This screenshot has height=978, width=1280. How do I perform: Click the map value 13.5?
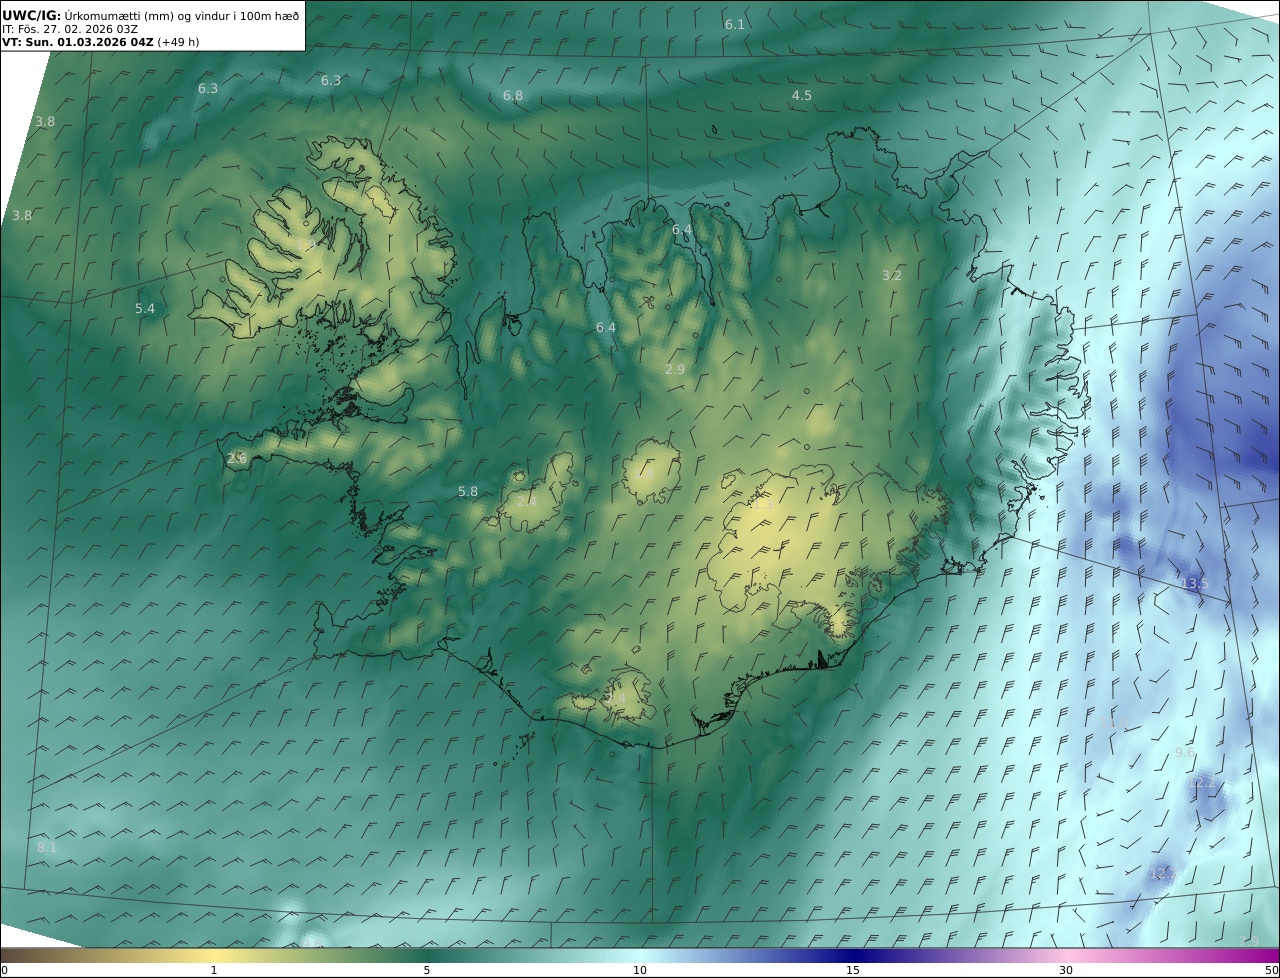point(1195,584)
